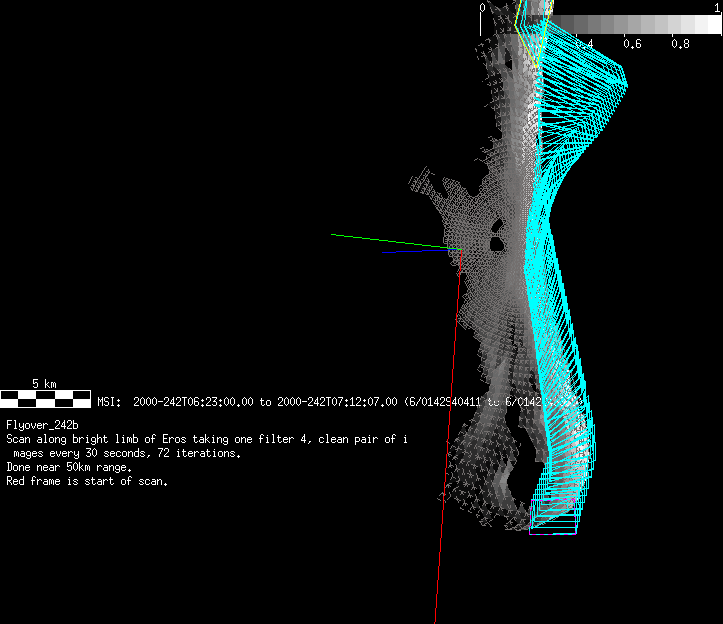
Task: Click the 0 marker at the legend start
Action: point(483,7)
